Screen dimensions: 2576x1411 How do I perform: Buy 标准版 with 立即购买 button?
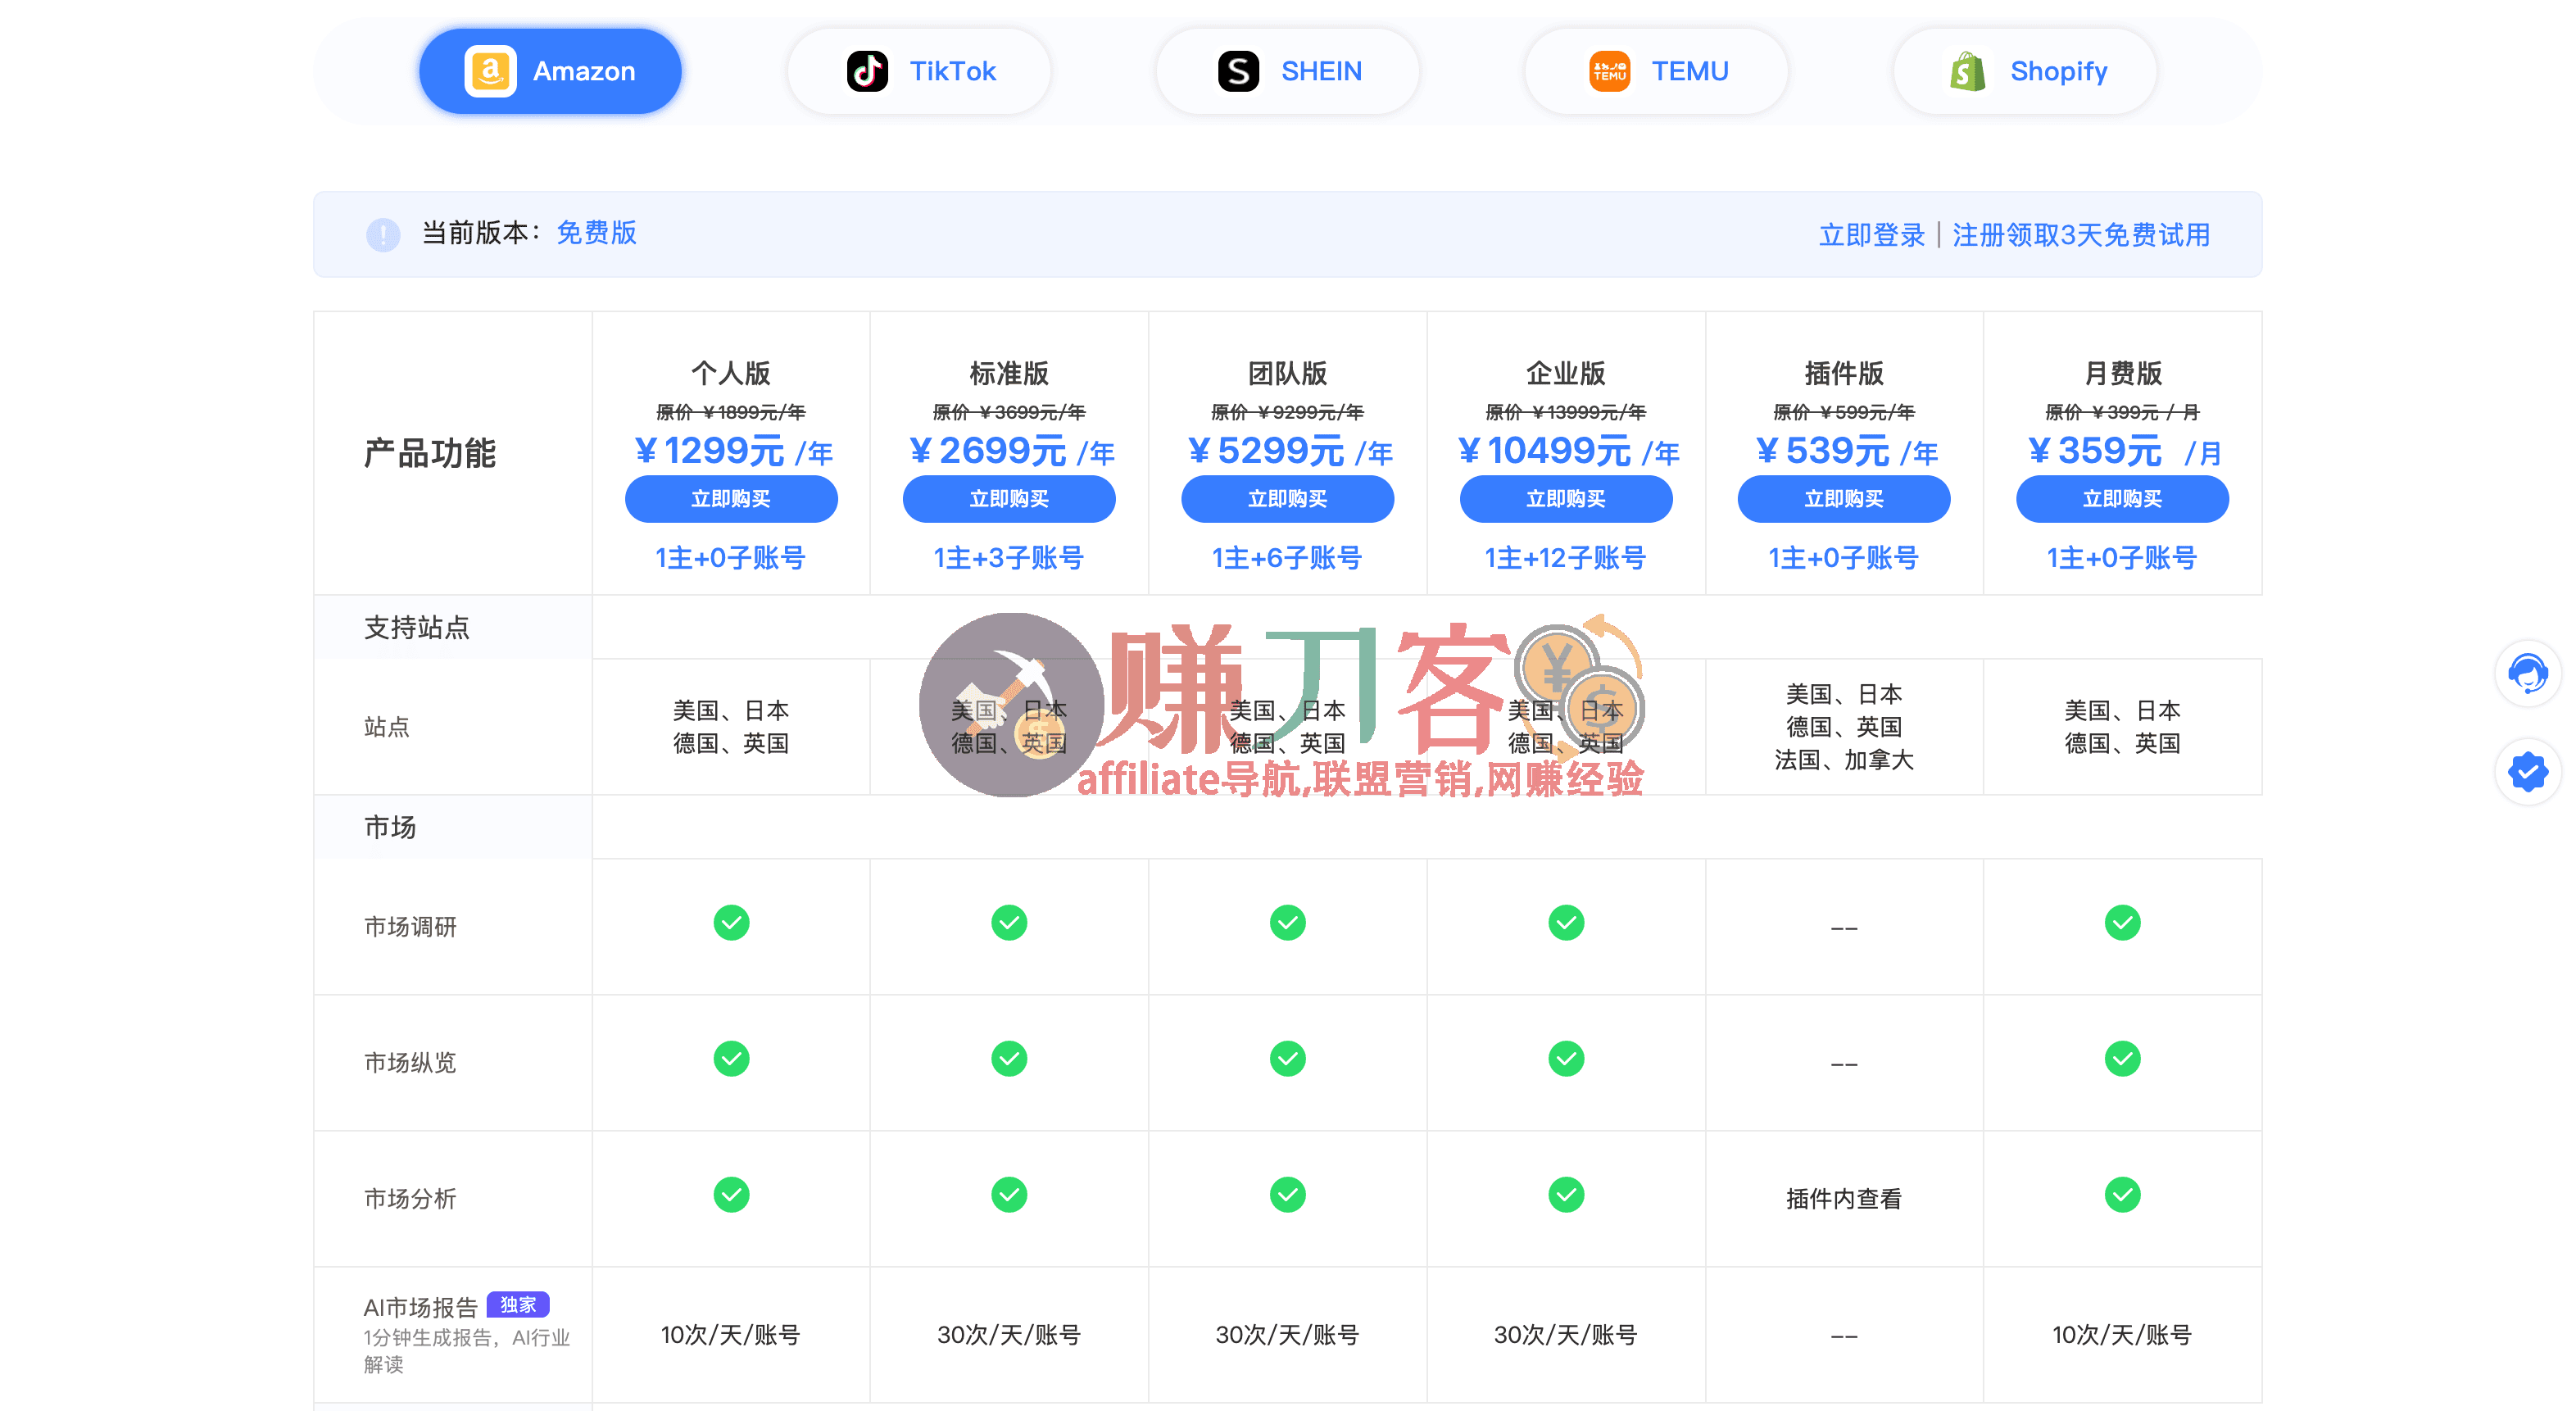(x=1009, y=498)
